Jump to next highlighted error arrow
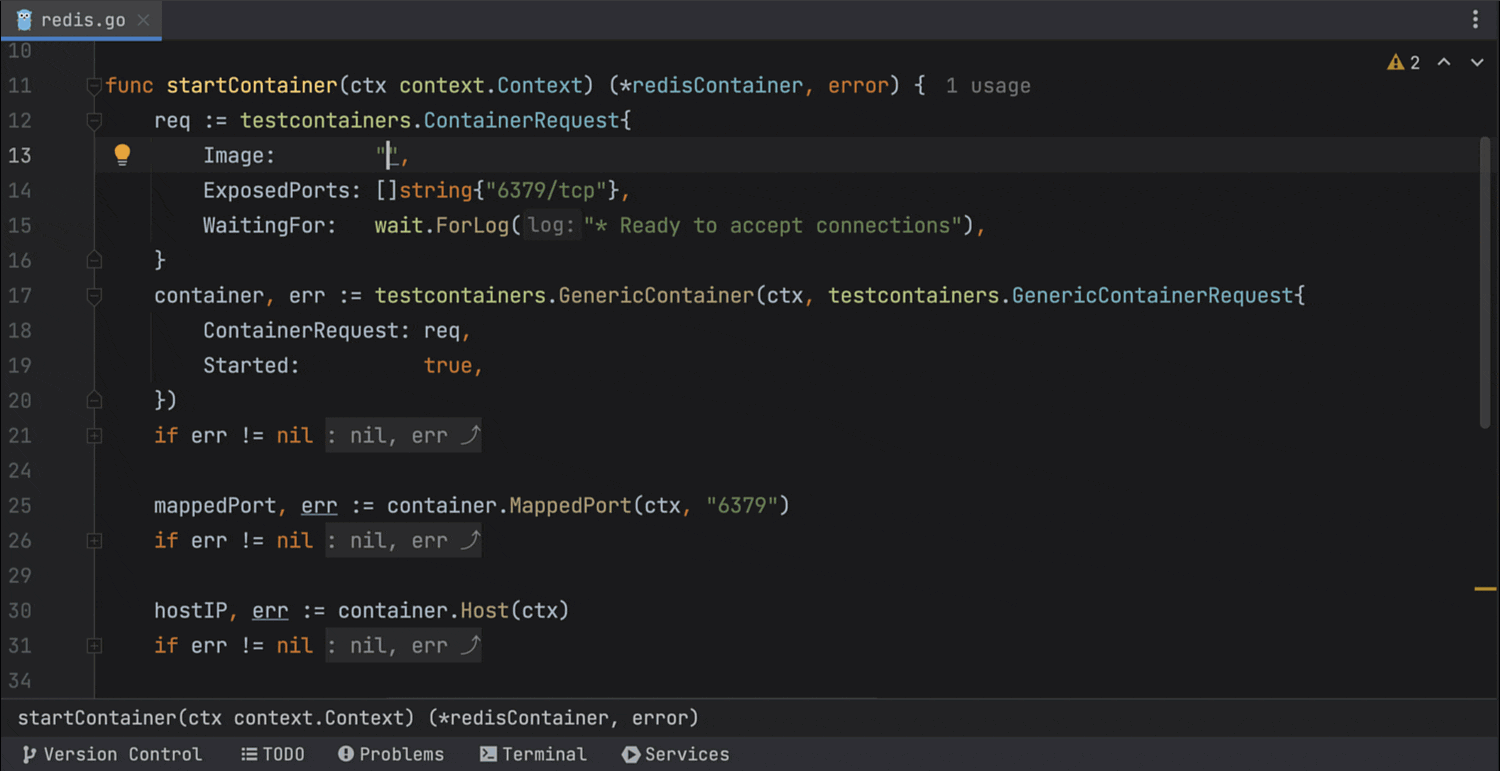Image resolution: width=1500 pixels, height=771 pixels. pyautogui.click(x=1477, y=63)
